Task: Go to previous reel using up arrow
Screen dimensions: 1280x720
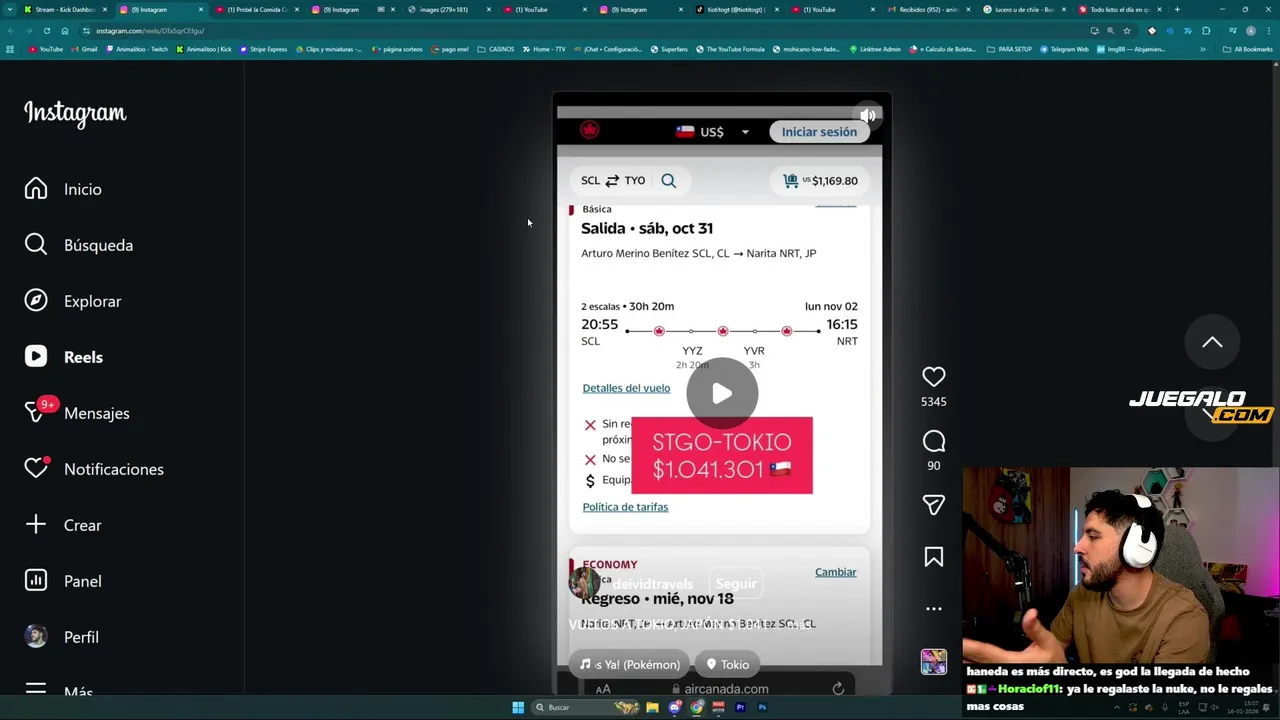Action: coord(1212,342)
